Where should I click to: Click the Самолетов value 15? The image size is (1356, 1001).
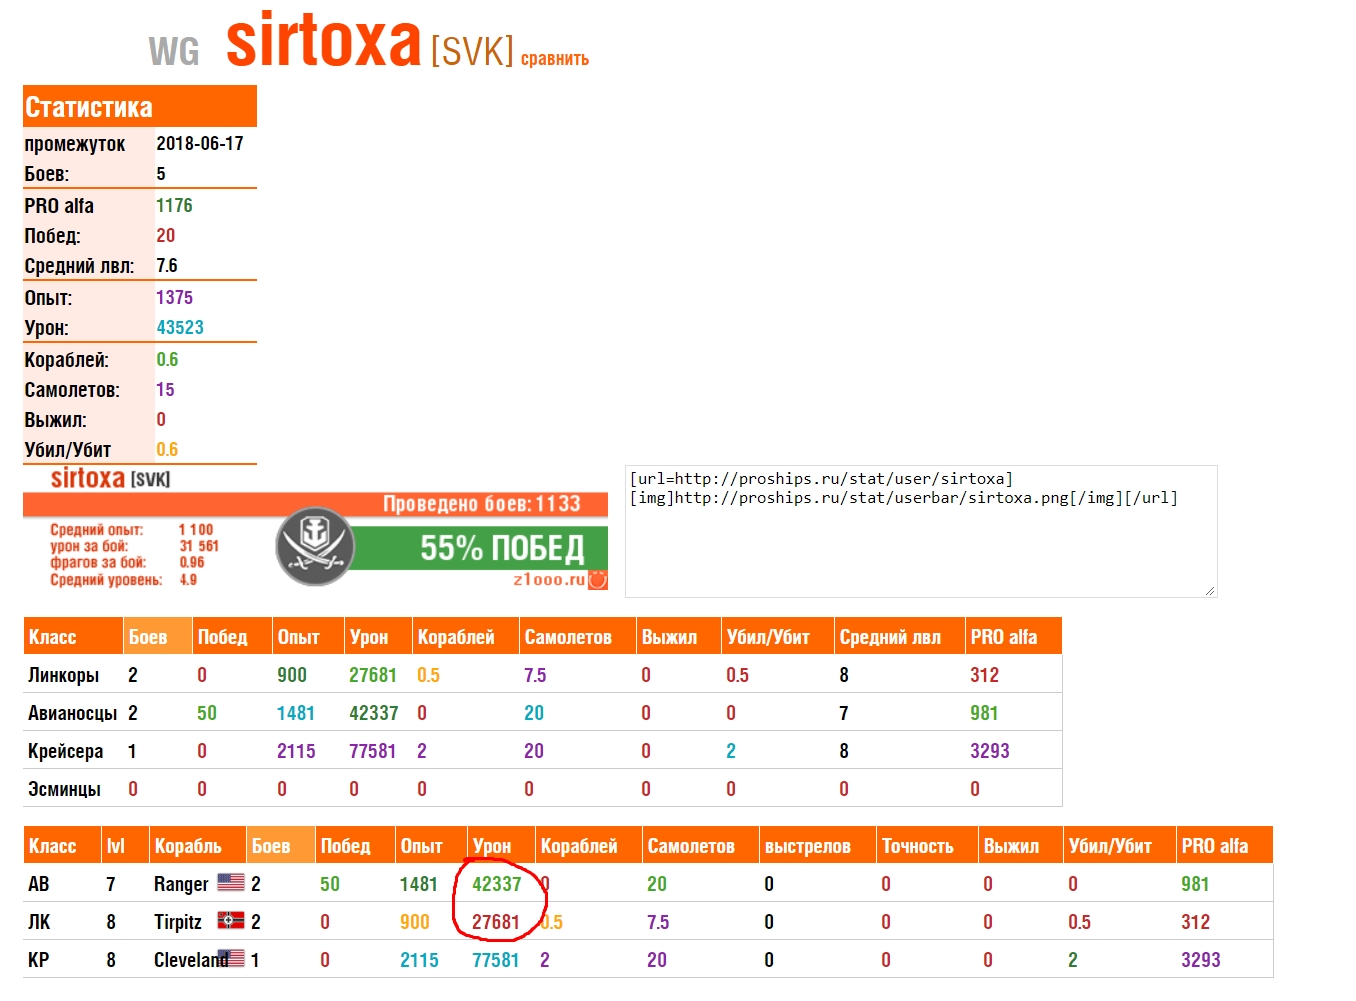point(165,389)
